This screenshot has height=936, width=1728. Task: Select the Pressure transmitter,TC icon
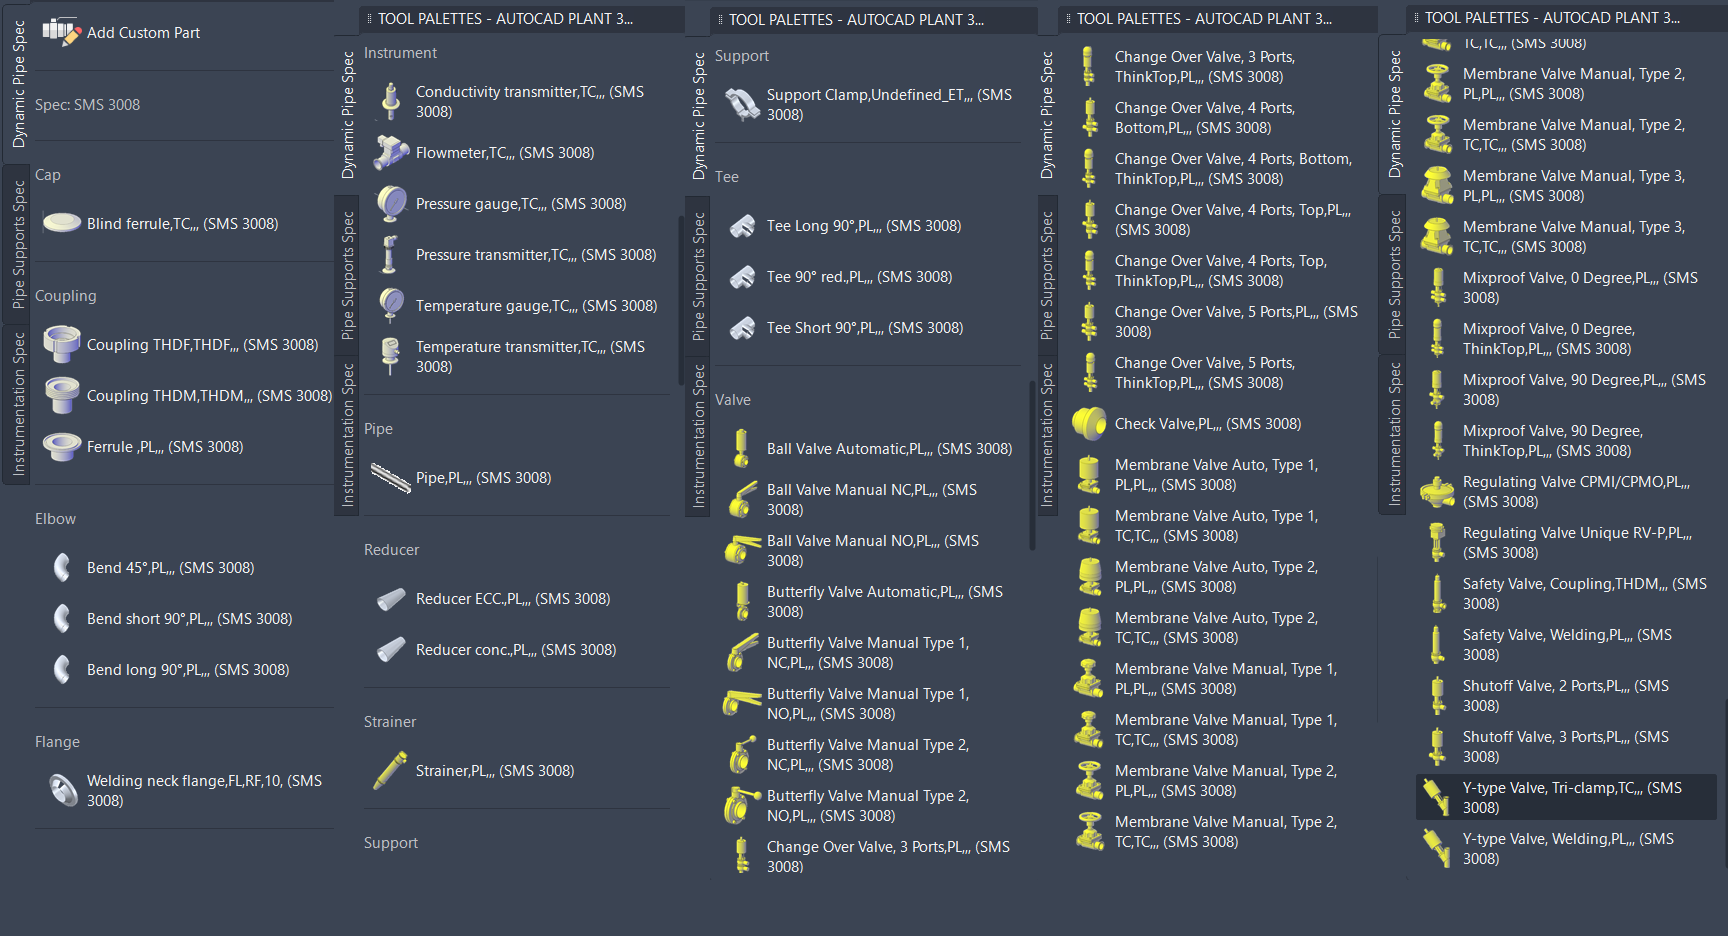pyautogui.click(x=390, y=254)
